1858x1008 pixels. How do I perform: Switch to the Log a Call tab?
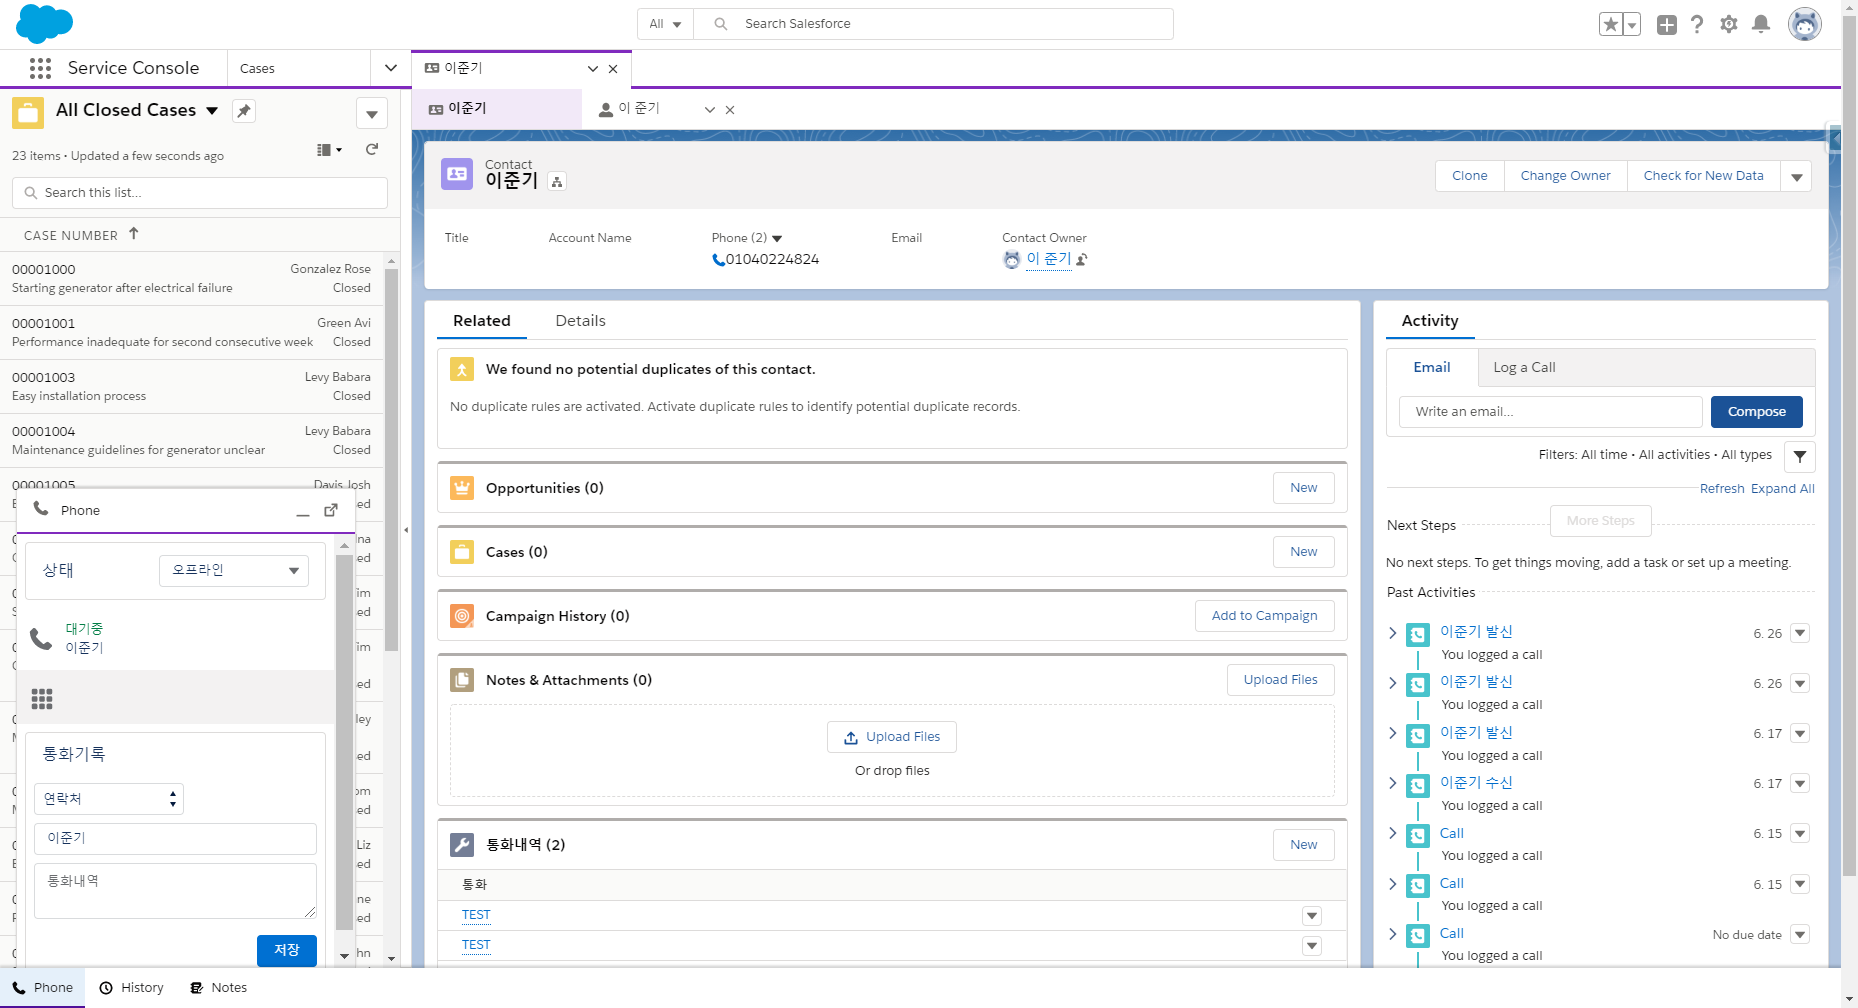click(1524, 368)
